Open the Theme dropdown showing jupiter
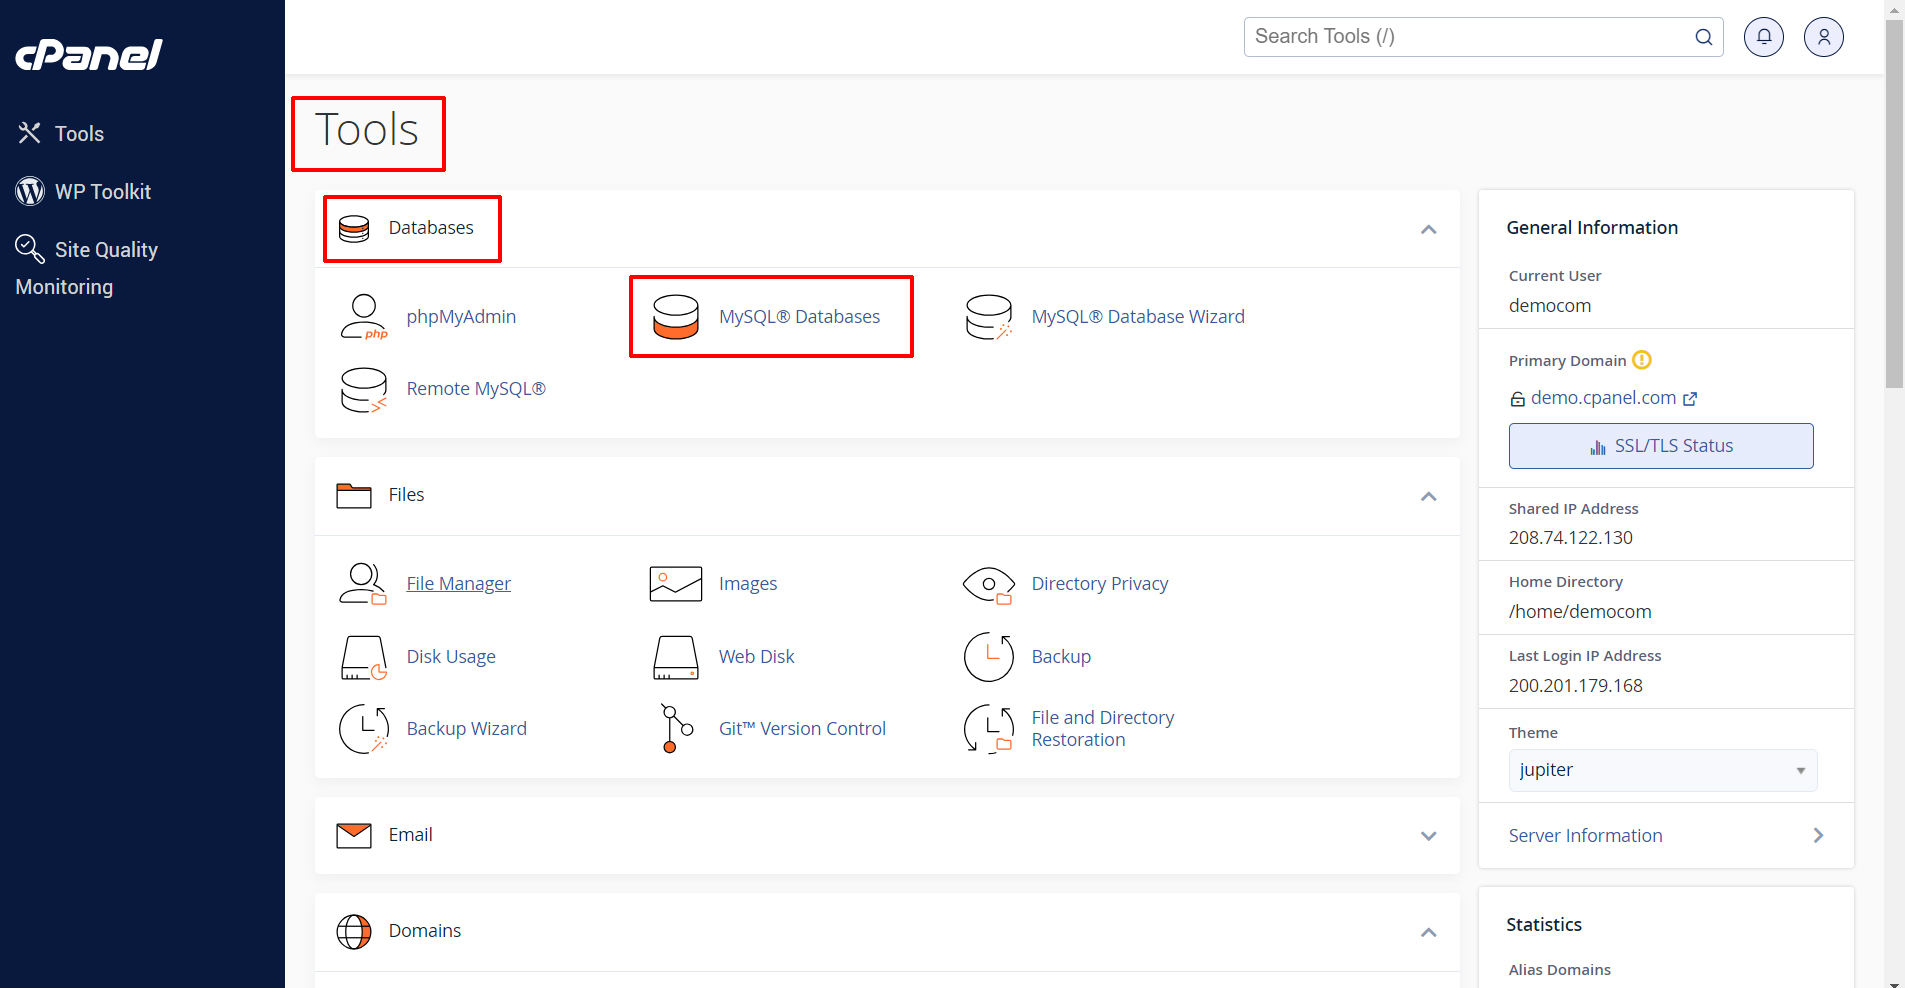This screenshot has width=1905, height=988. (1662, 770)
